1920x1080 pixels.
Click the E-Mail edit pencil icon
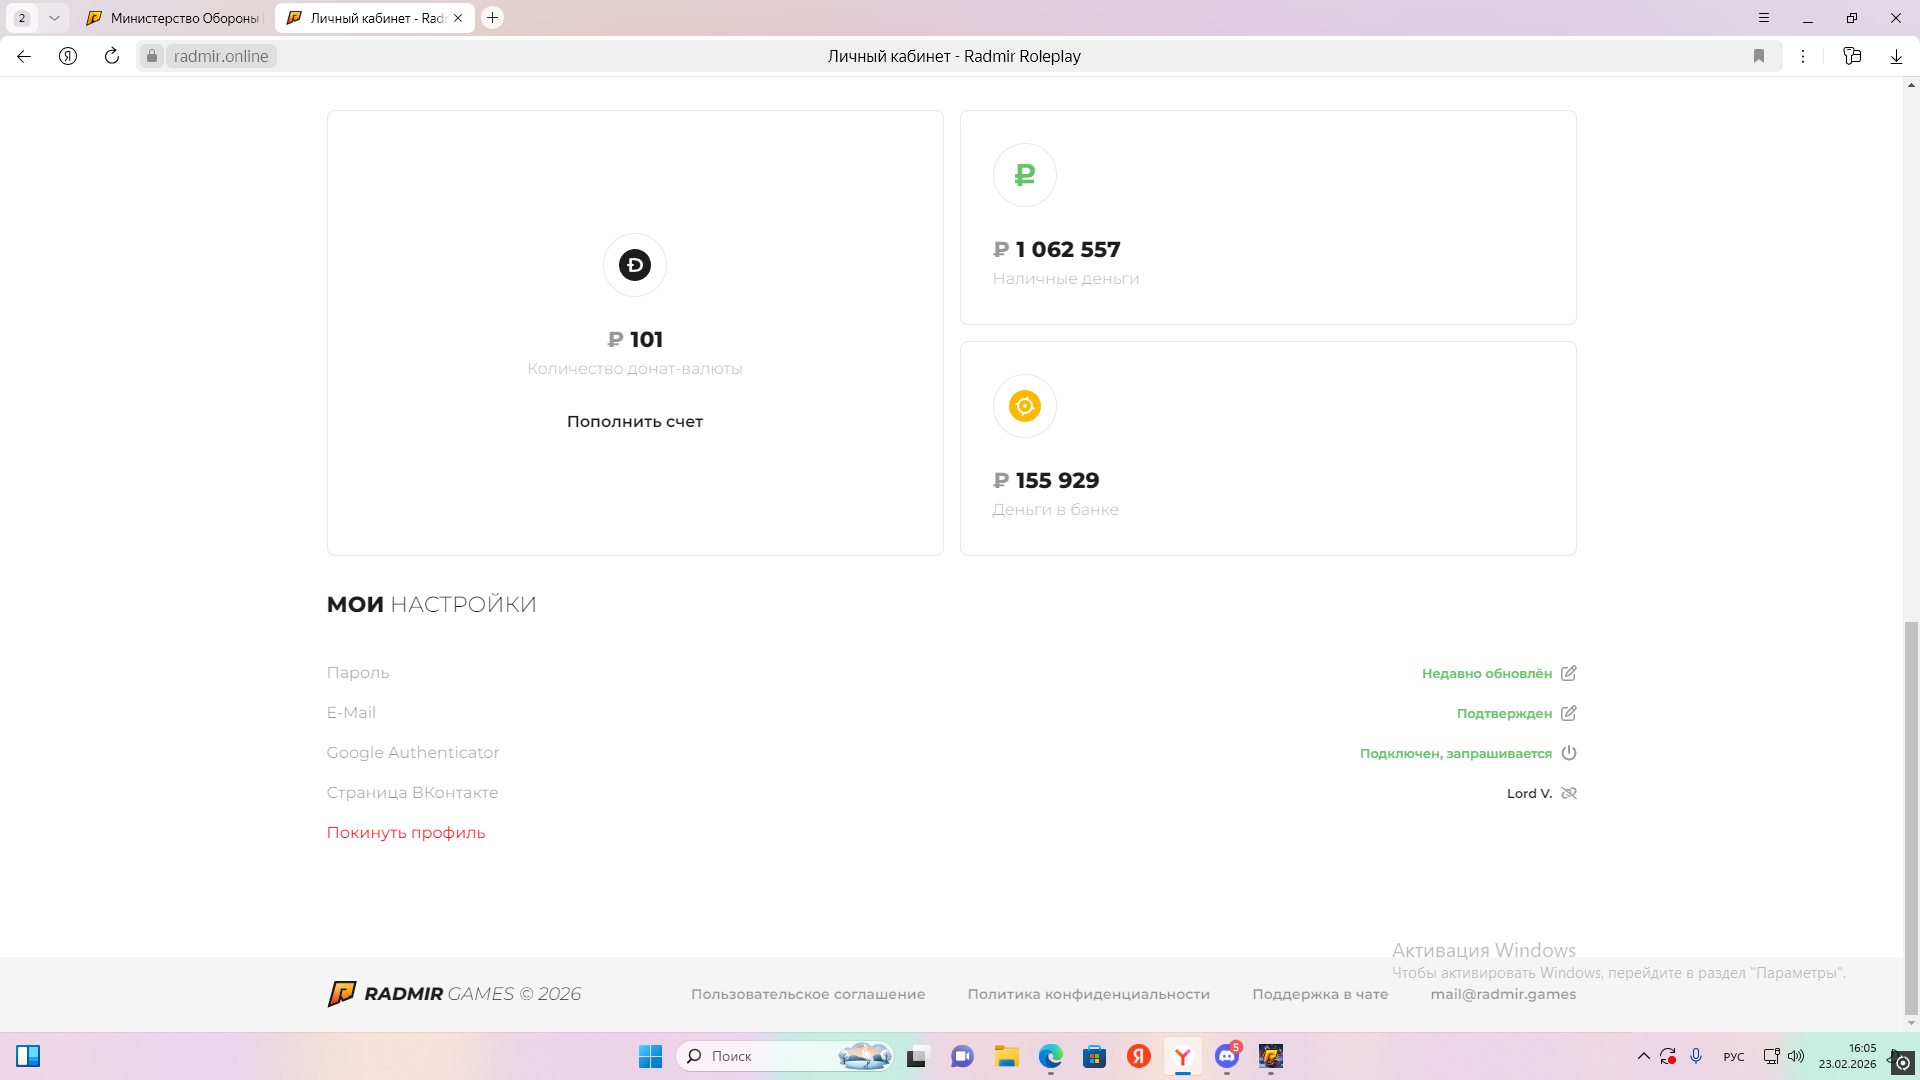click(1568, 713)
